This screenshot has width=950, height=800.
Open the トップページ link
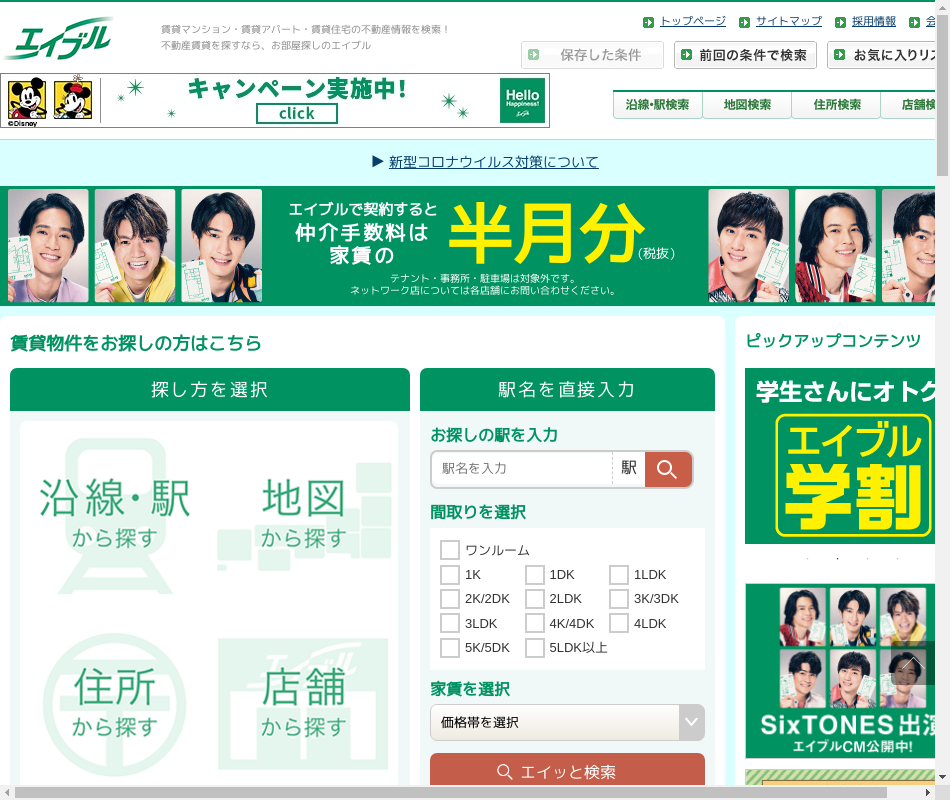tap(693, 21)
